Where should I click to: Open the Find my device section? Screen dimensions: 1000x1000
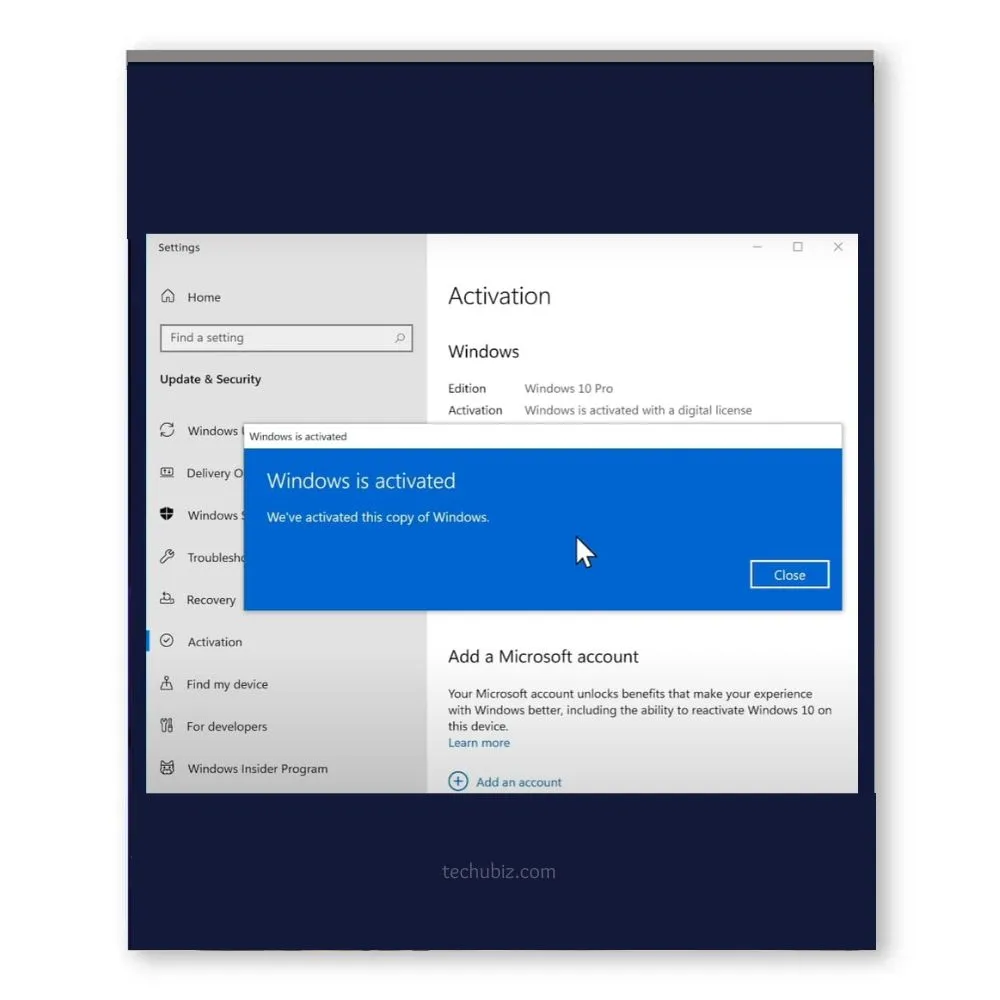227,684
